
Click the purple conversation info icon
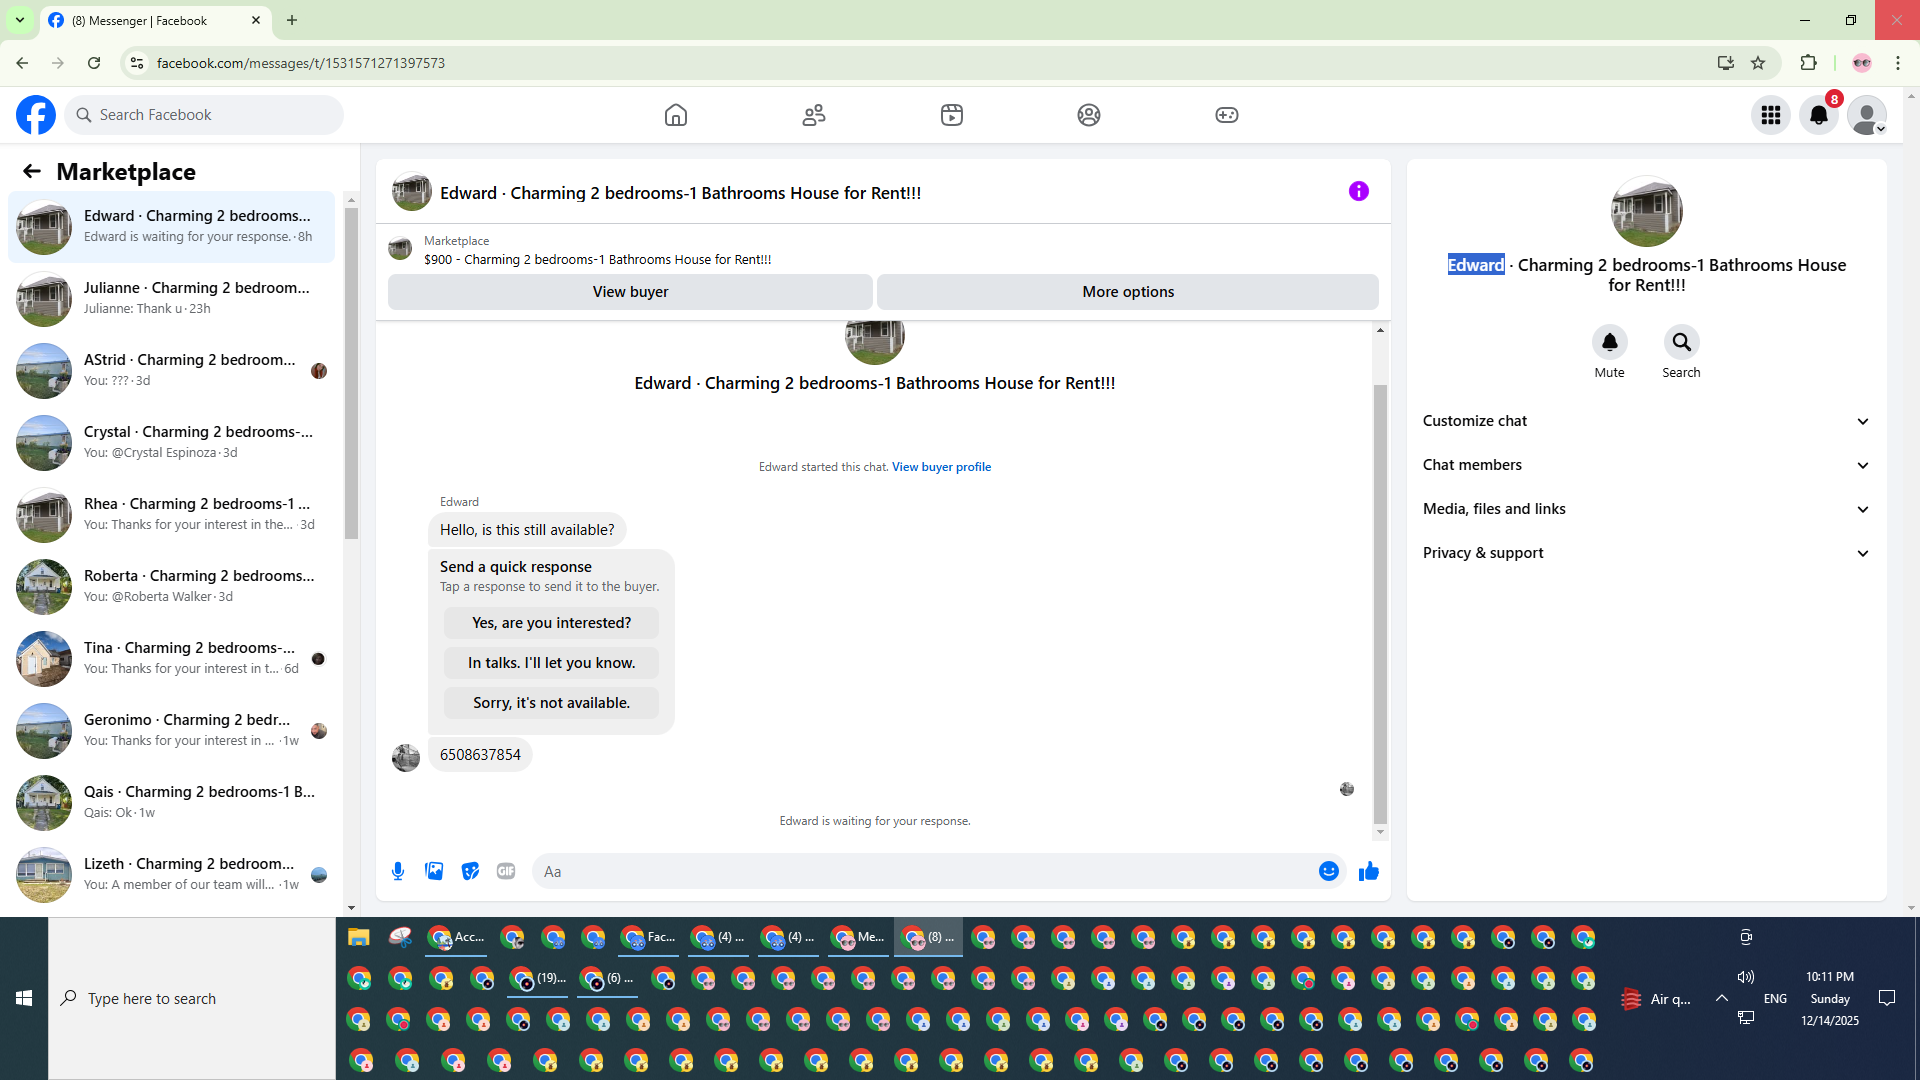coord(1358,191)
